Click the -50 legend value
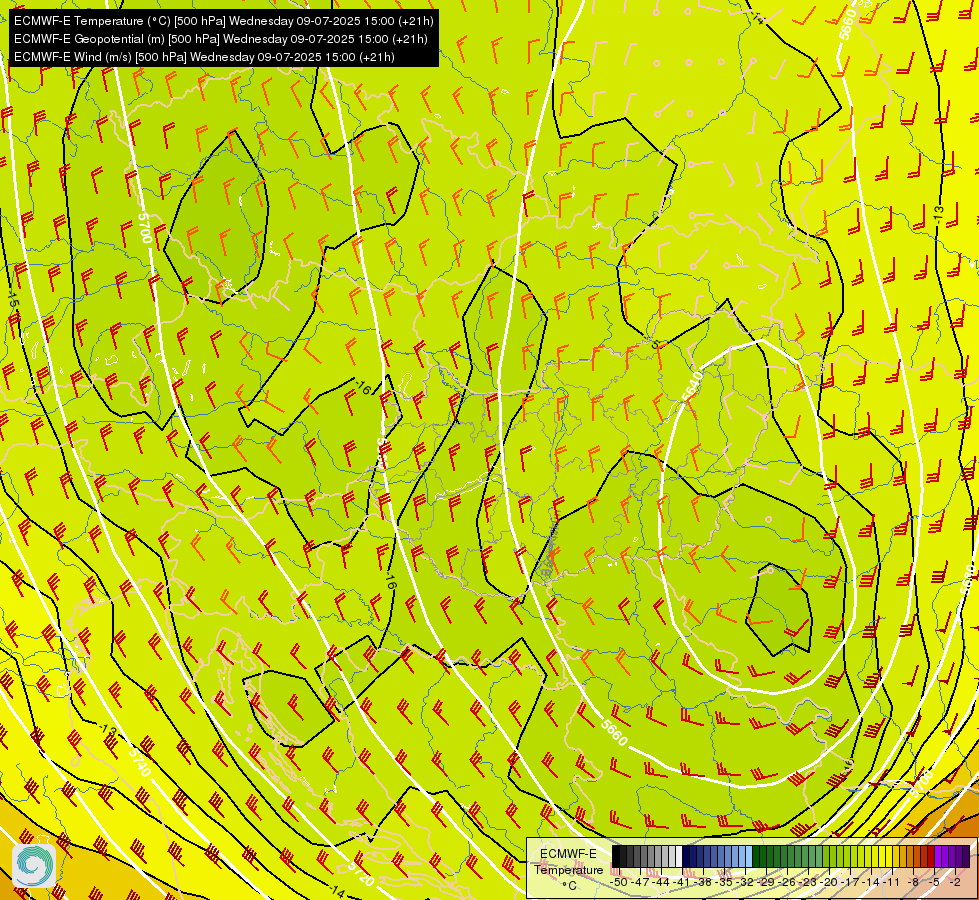This screenshot has width=979, height=900. point(619,882)
